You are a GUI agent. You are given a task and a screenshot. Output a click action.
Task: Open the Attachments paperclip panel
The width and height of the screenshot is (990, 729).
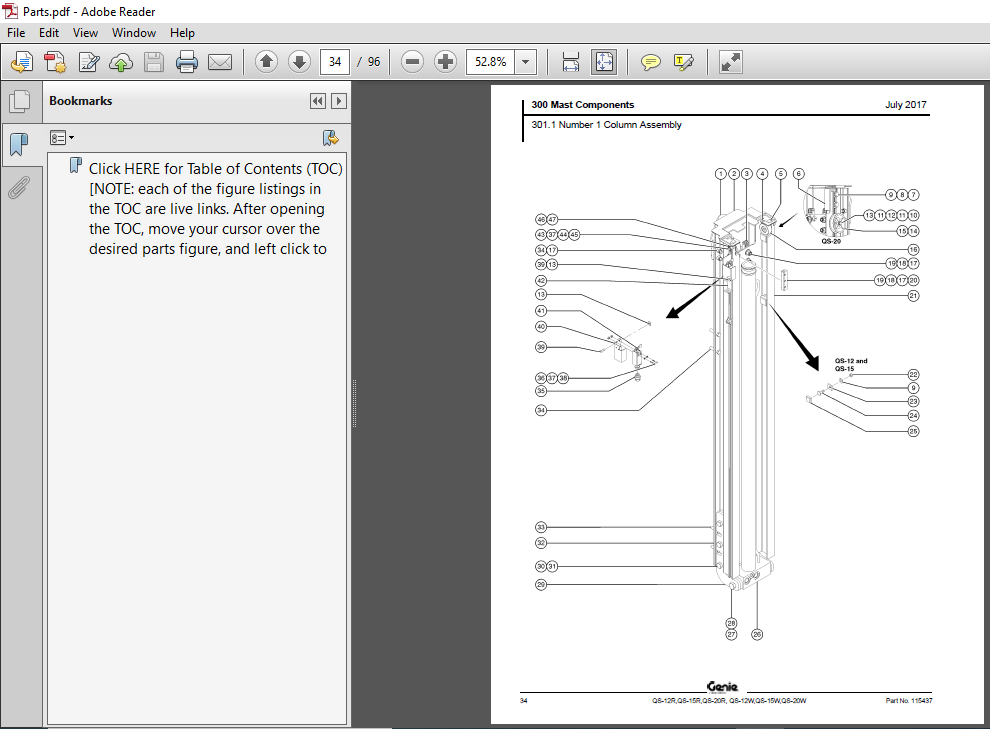click(x=20, y=187)
